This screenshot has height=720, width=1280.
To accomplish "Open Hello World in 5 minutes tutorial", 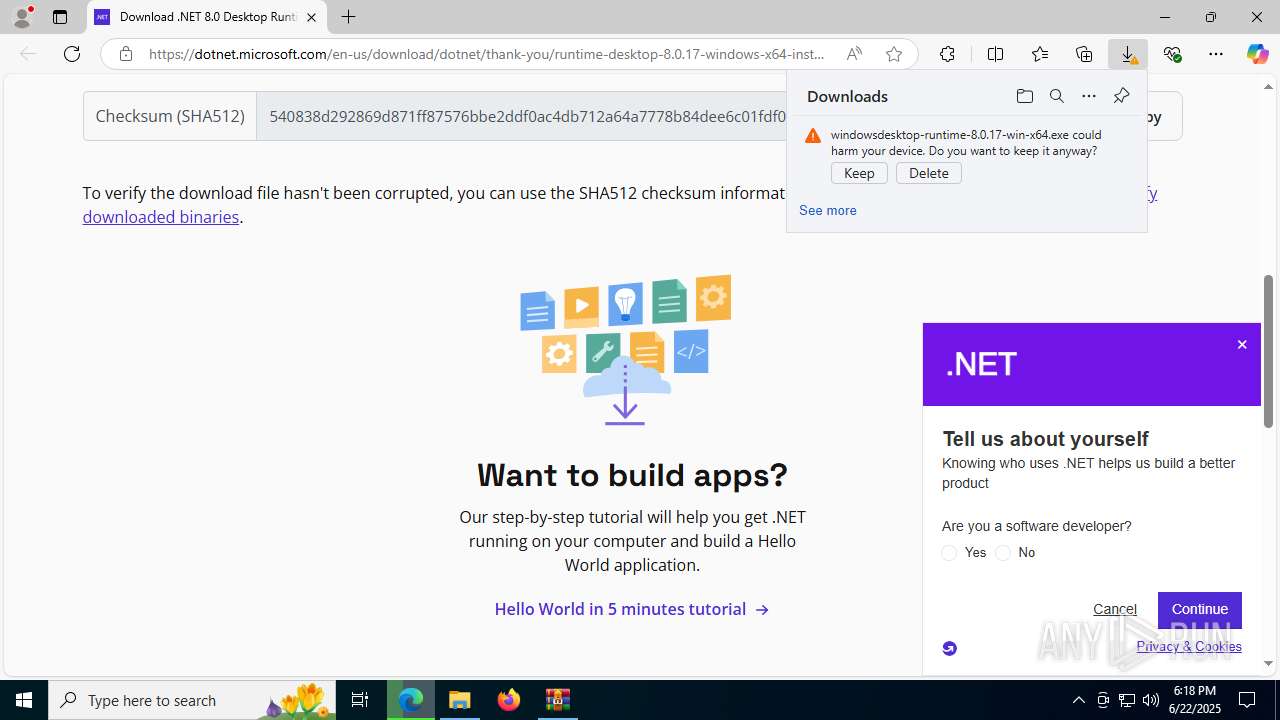I will pyautogui.click(x=632, y=609).
